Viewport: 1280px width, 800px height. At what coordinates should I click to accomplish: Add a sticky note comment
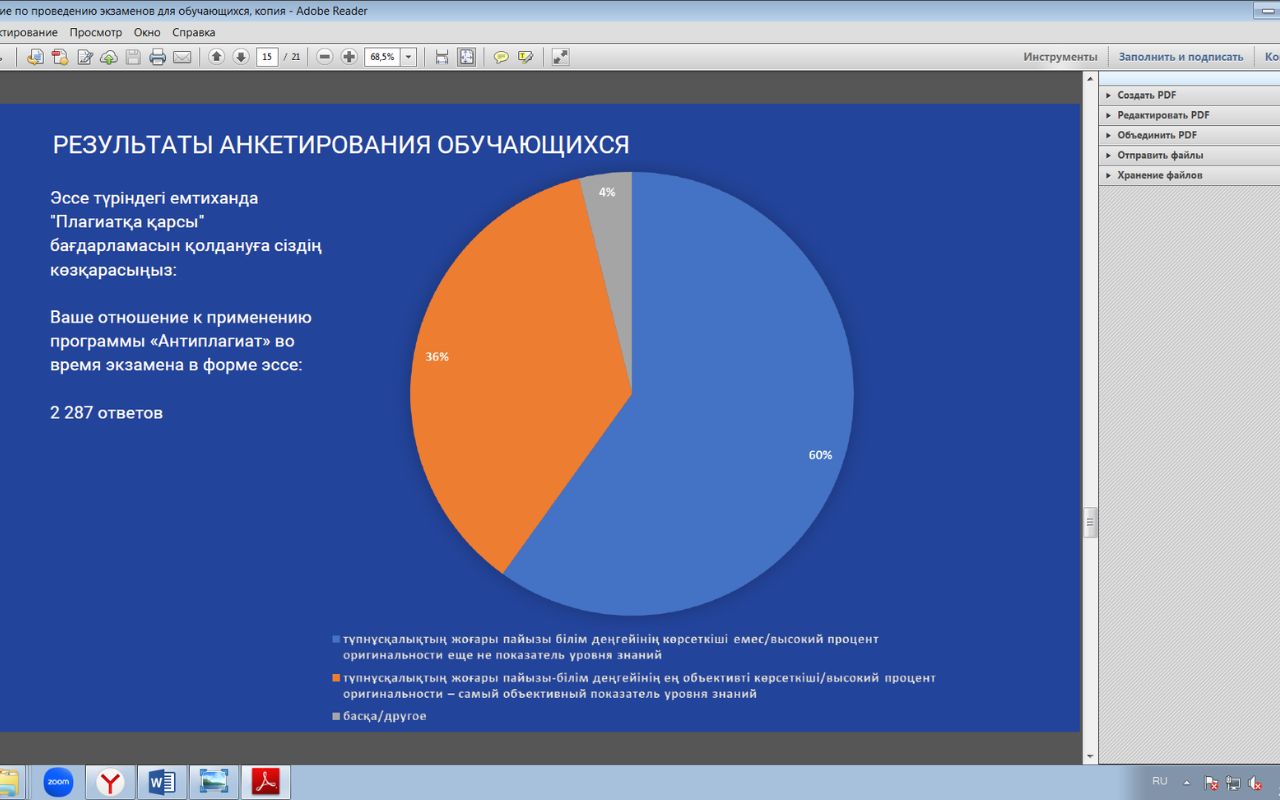[x=501, y=57]
